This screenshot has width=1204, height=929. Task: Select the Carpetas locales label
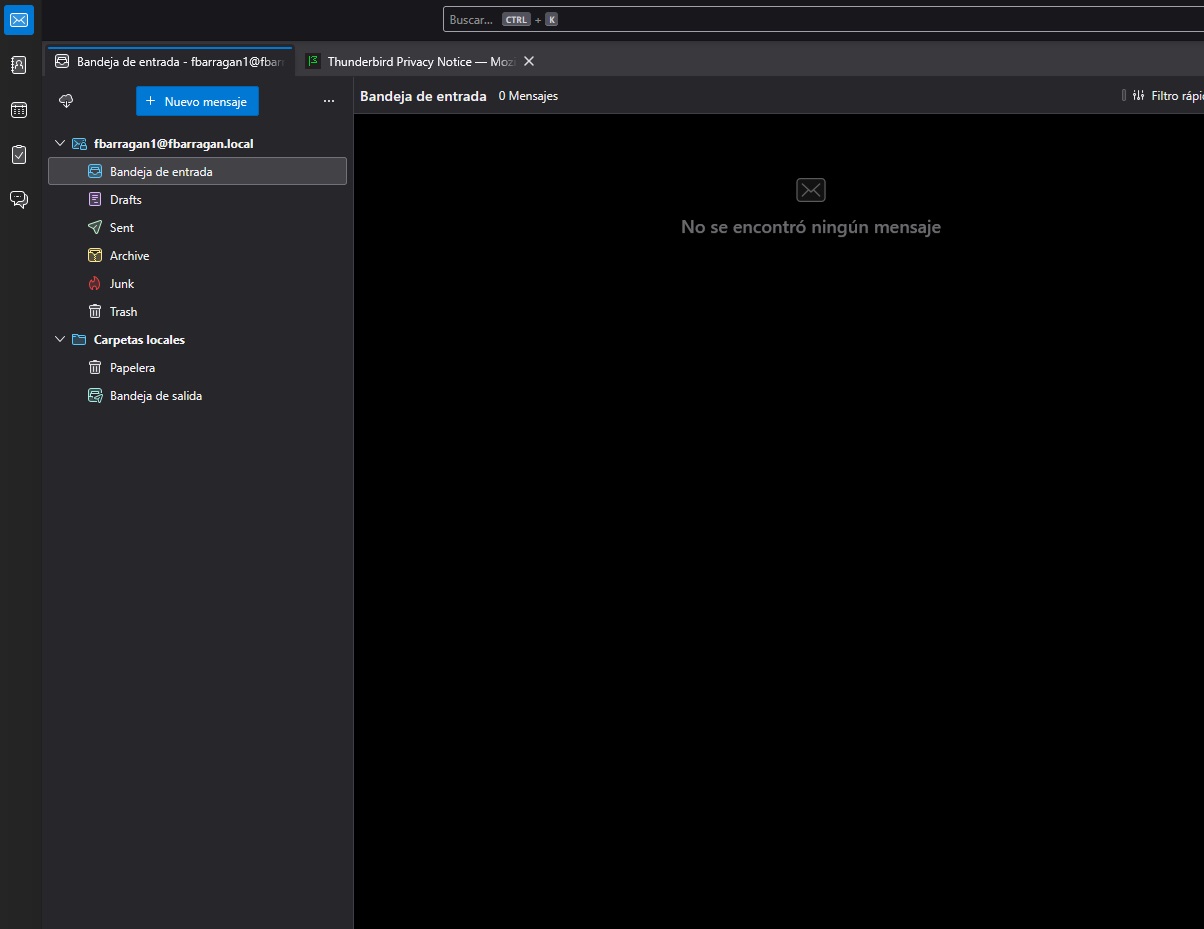(139, 340)
